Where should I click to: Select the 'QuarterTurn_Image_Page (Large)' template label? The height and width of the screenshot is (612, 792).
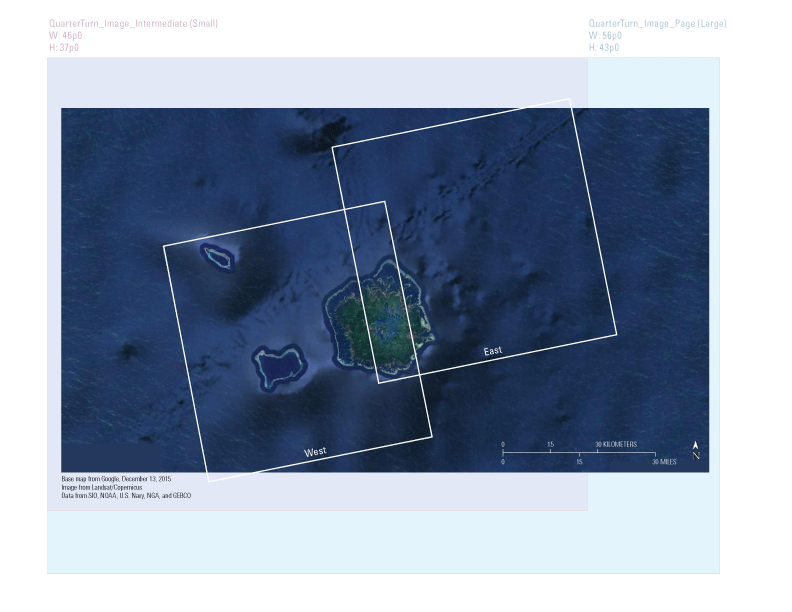657,23
